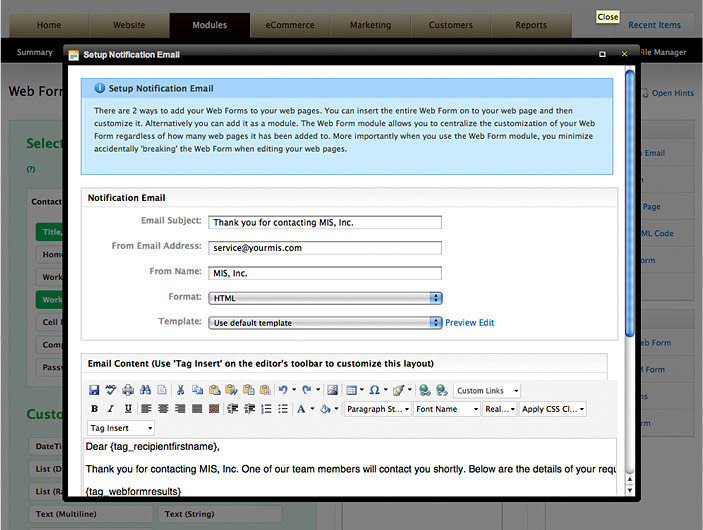Screen dimensions: 703x530
Task: Click the Save icon in editor toolbar
Action: [94, 390]
